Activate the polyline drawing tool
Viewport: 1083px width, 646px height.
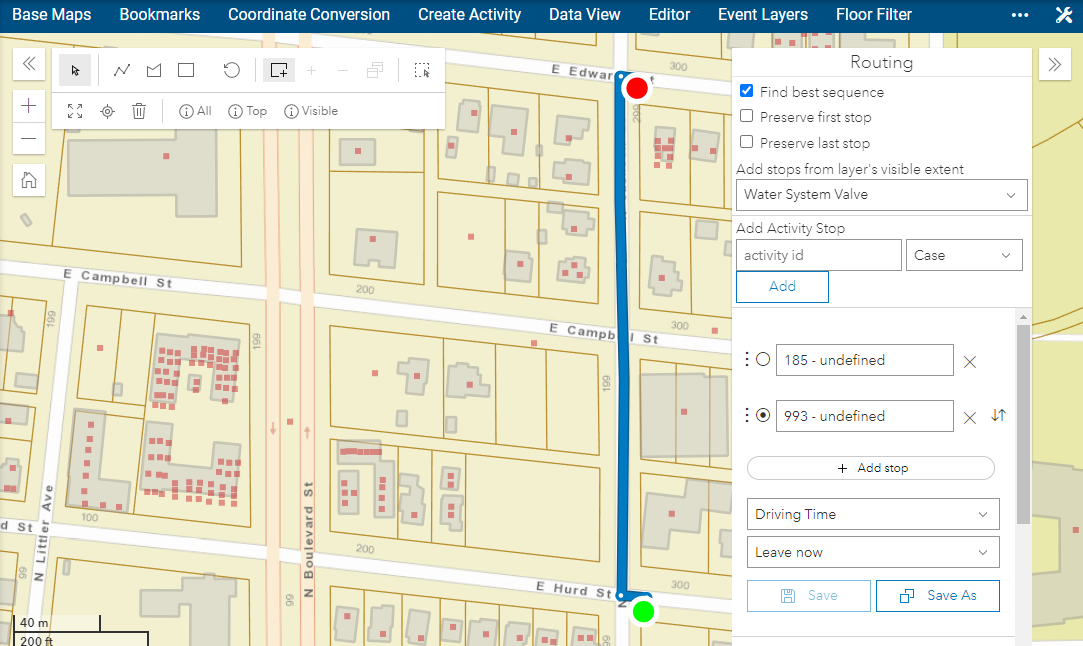click(x=121, y=70)
